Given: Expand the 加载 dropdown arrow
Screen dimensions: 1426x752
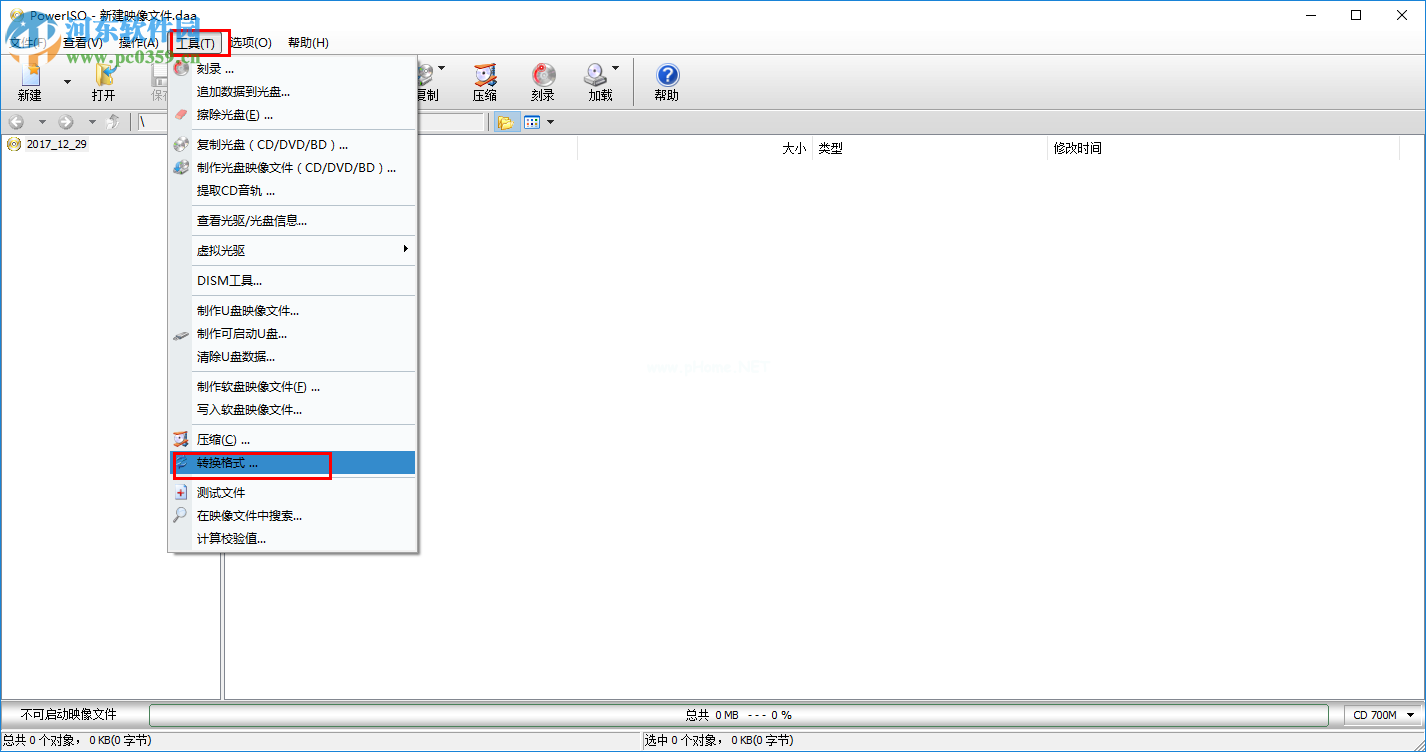Looking at the screenshot, I should (x=616, y=69).
